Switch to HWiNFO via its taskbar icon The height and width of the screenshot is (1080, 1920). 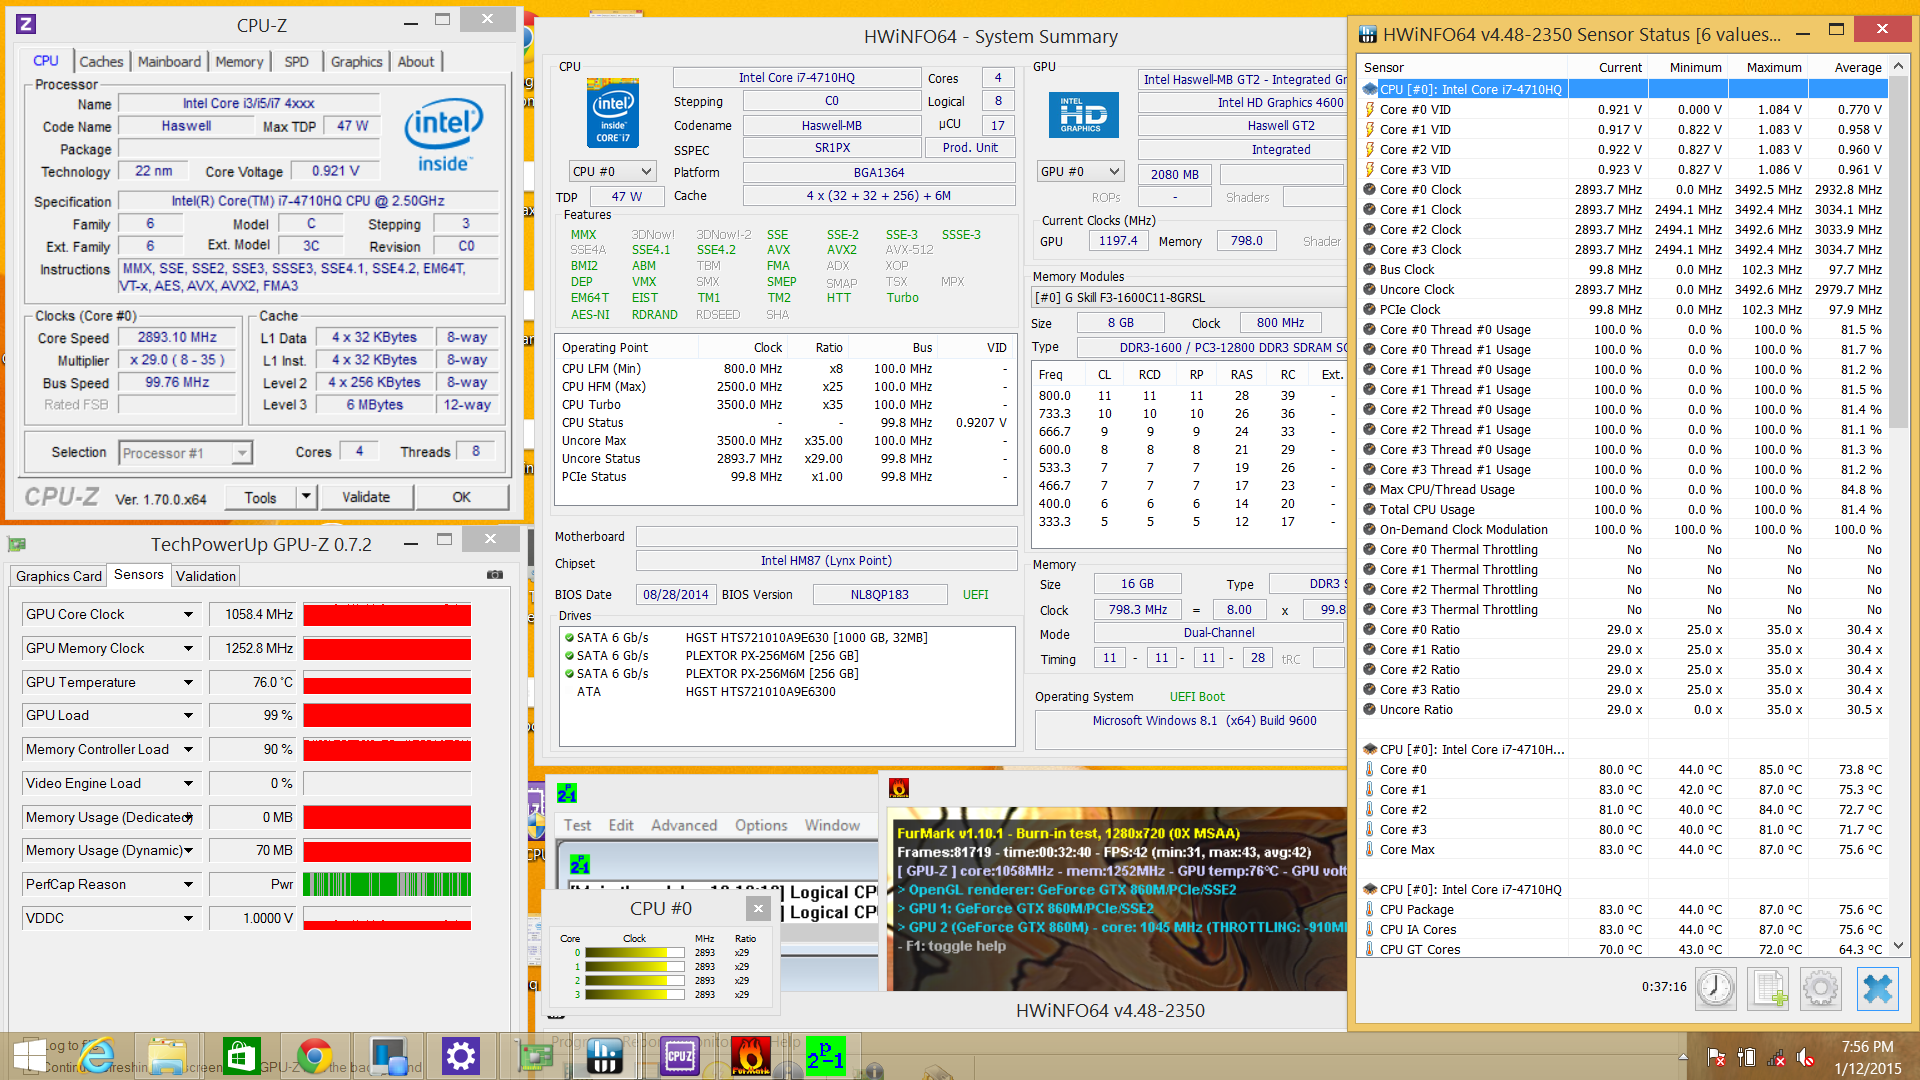(x=605, y=1056)
